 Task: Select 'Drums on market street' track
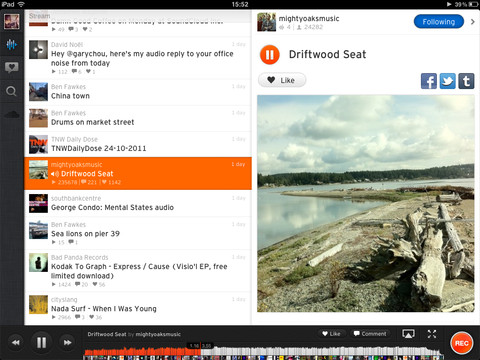(x=138, y=119)
